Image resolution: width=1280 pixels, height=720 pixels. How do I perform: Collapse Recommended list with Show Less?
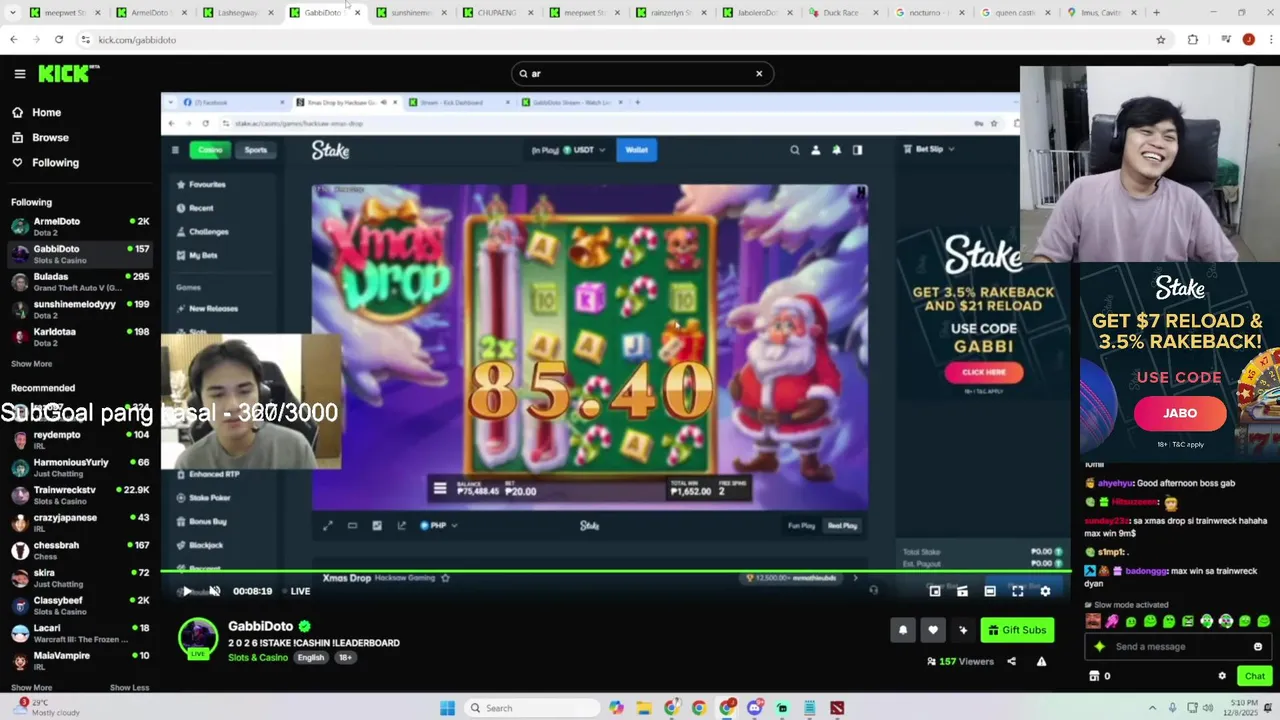click(x=129, y=688)
